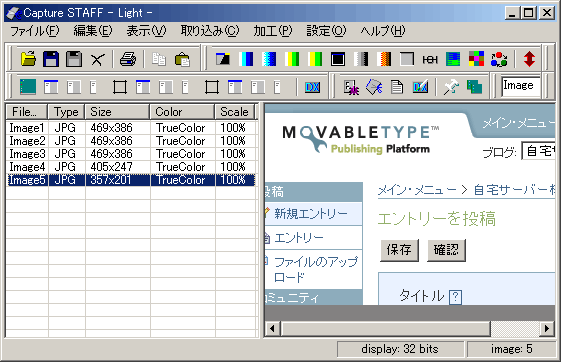The width and height of the screenshot is (561, 362).
Task: Open the 取り込み(C) menu
Action: pos(210,31)
